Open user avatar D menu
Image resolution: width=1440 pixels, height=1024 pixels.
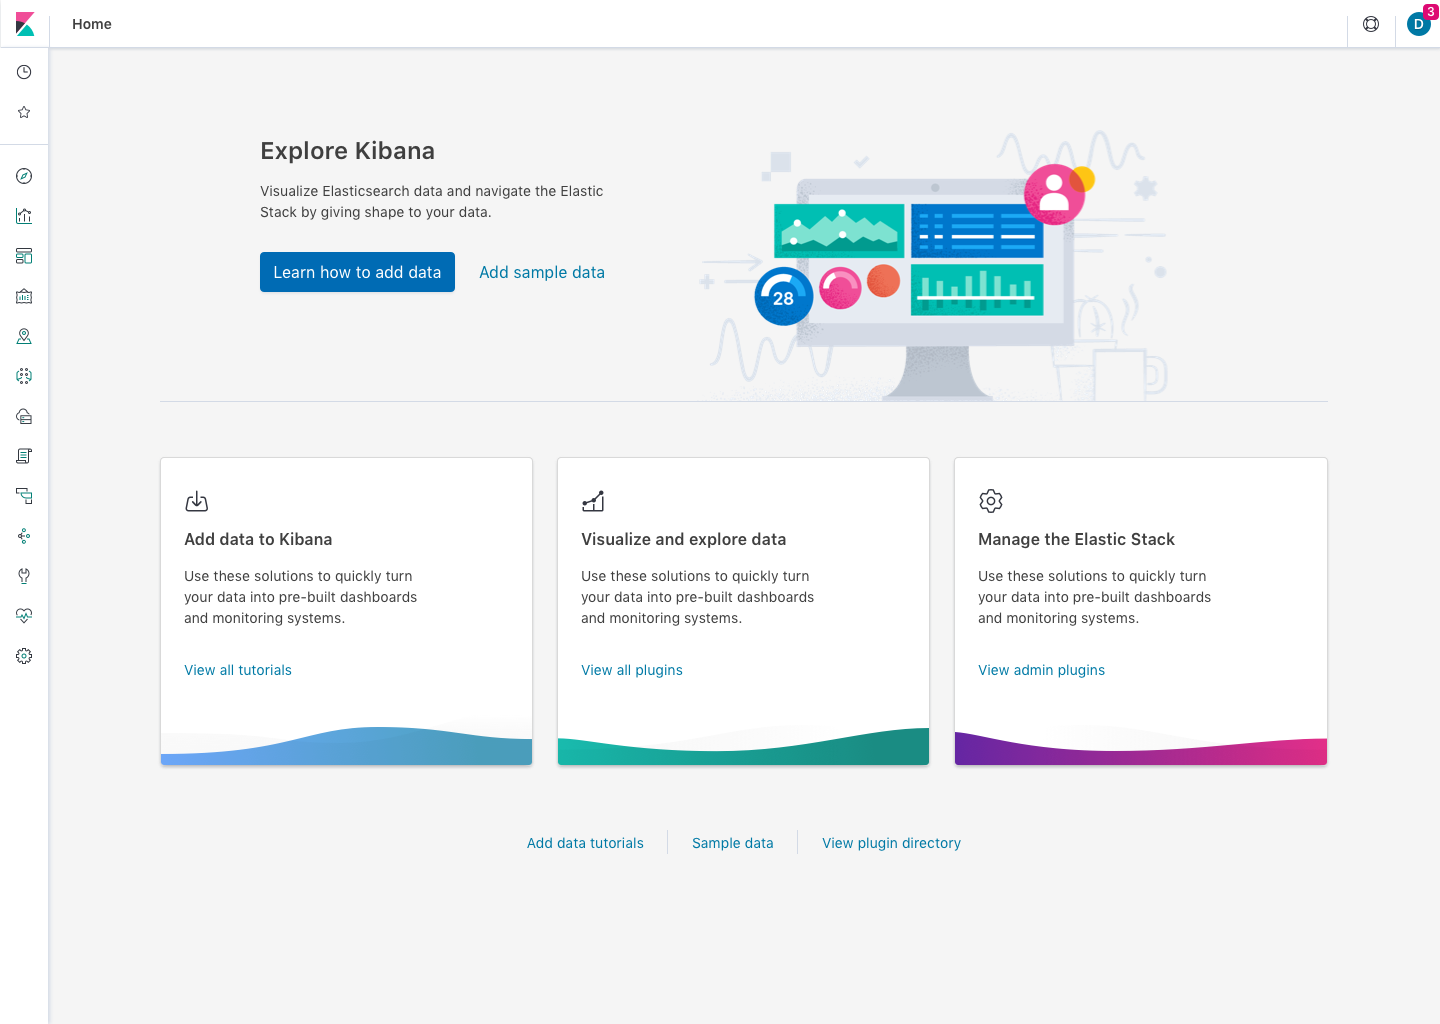[1418, 25]
